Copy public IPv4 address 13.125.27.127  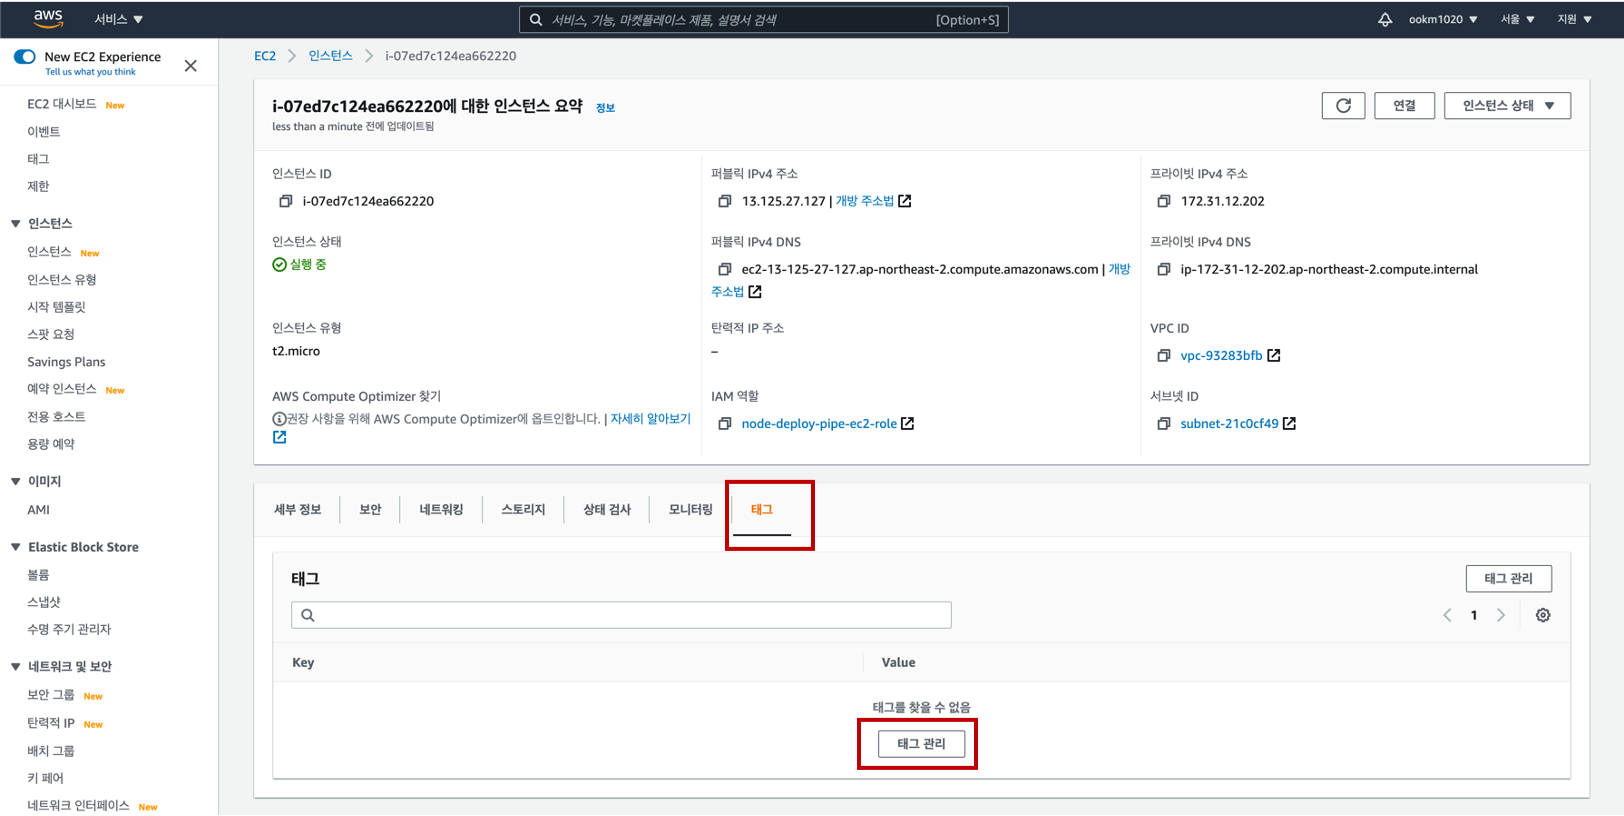725,201
